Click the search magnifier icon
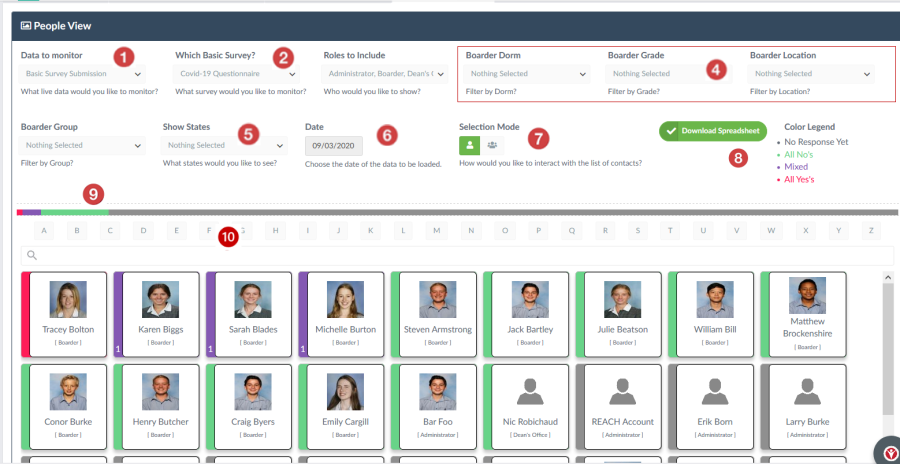900x464 pixels. pos(32,255)
